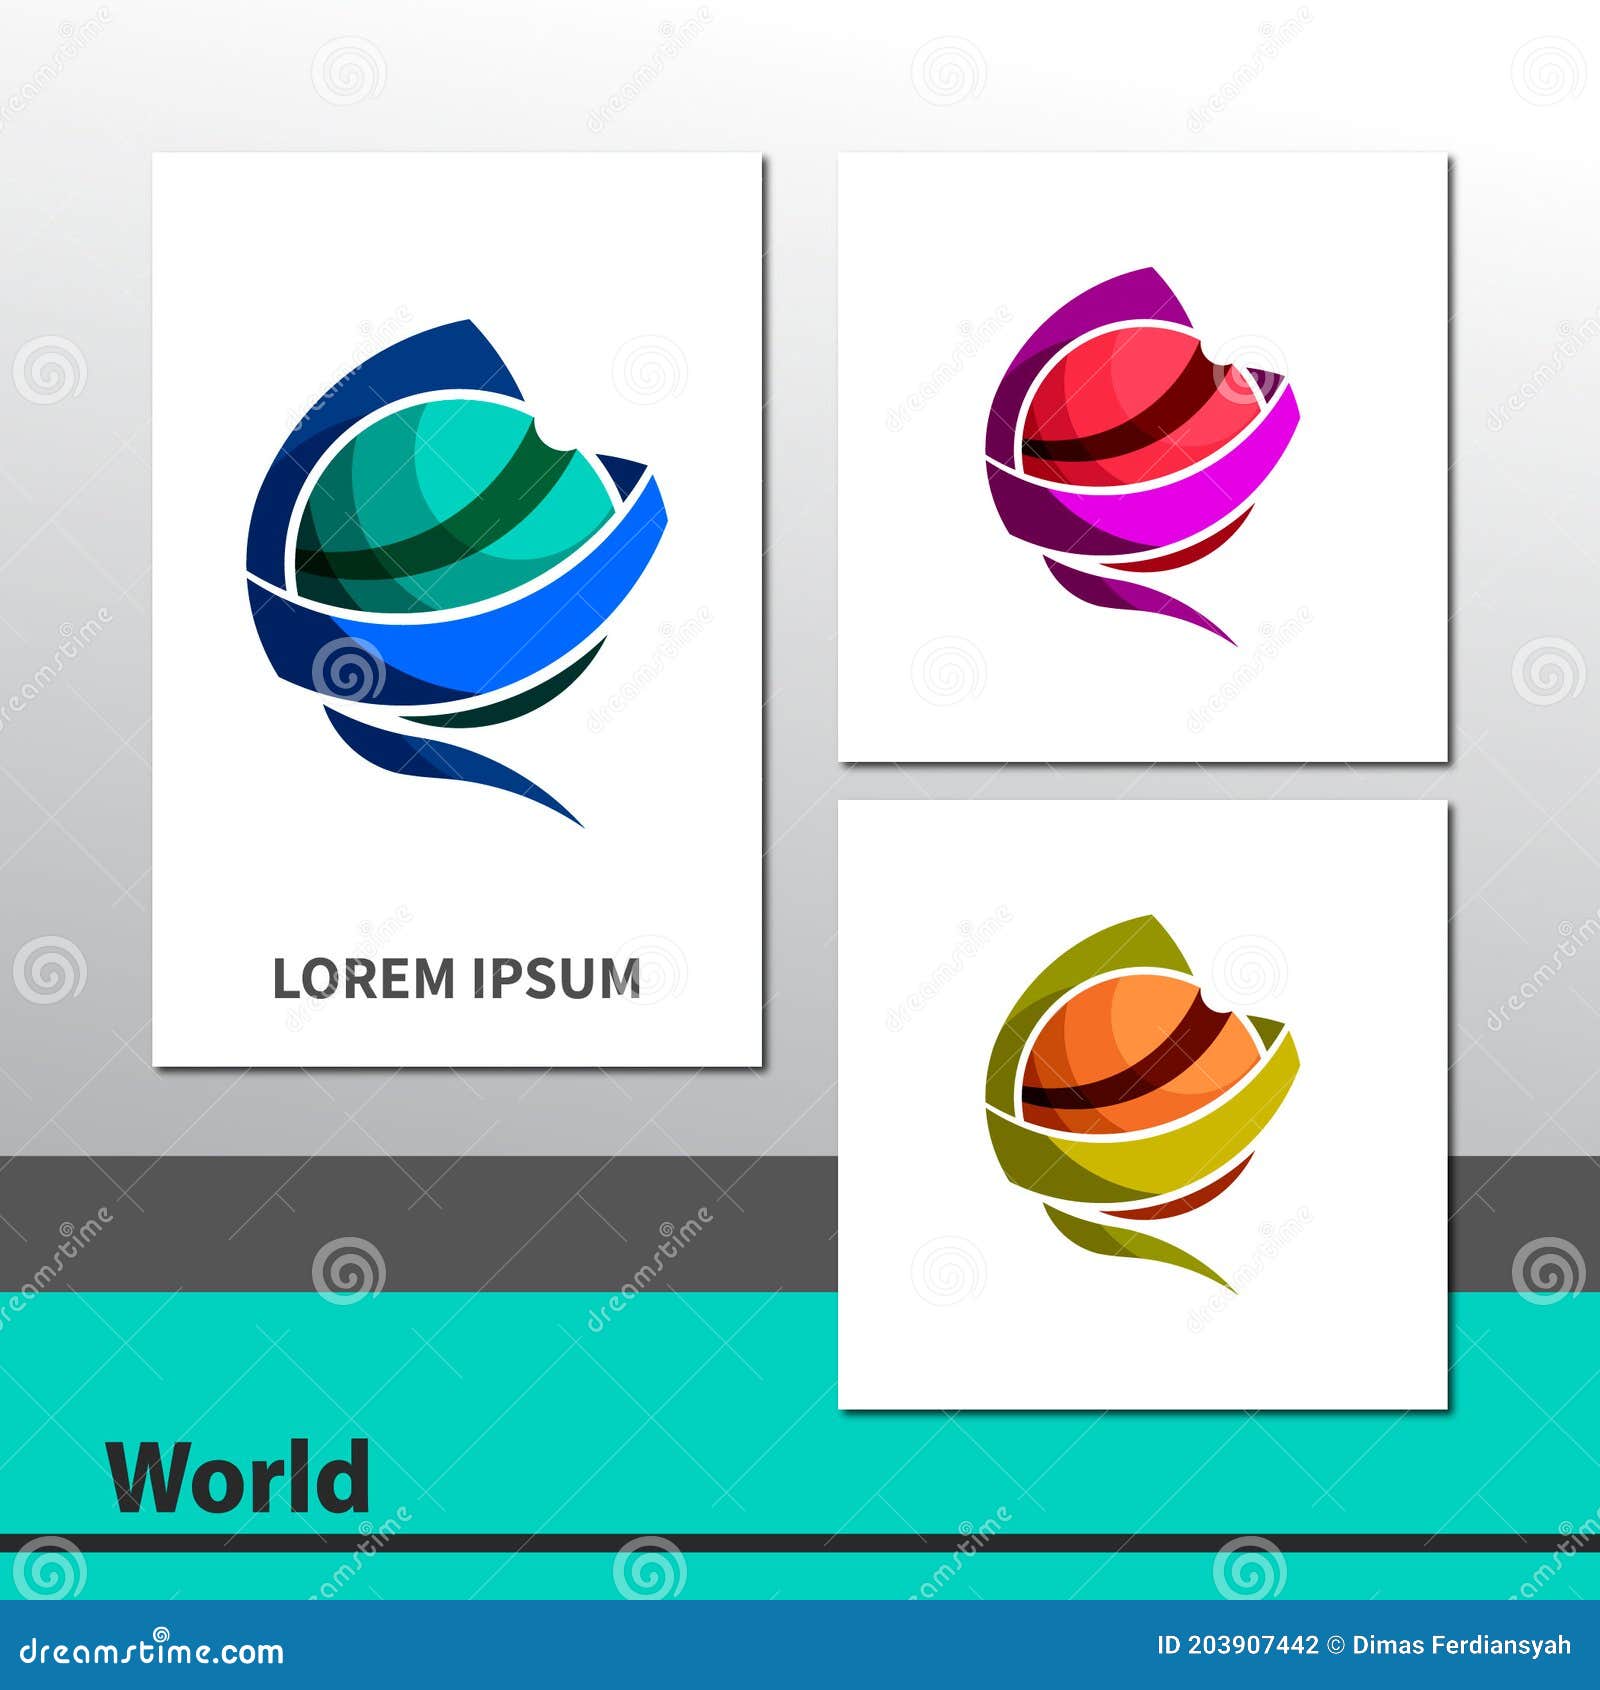Click the blue swirl tail of the main logo

pos(430,760)
